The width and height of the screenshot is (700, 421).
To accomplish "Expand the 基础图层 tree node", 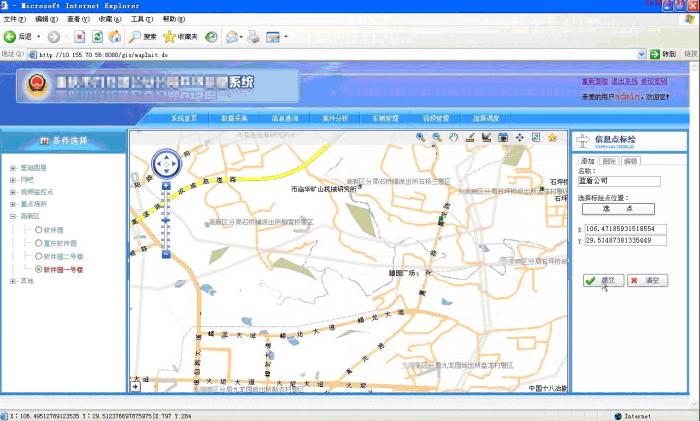I will click(x=13, y=167).
